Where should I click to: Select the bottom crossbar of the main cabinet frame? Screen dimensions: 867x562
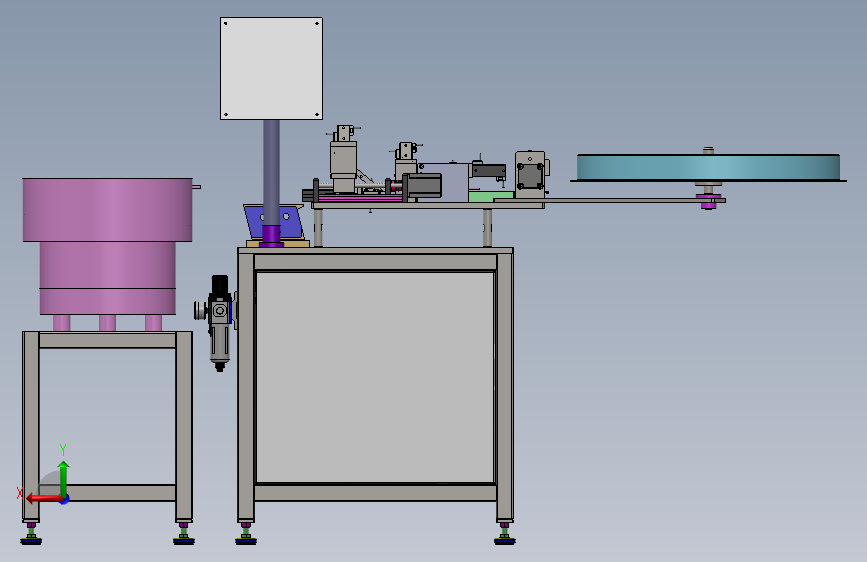pyautogui.click(x=375, y=493)
